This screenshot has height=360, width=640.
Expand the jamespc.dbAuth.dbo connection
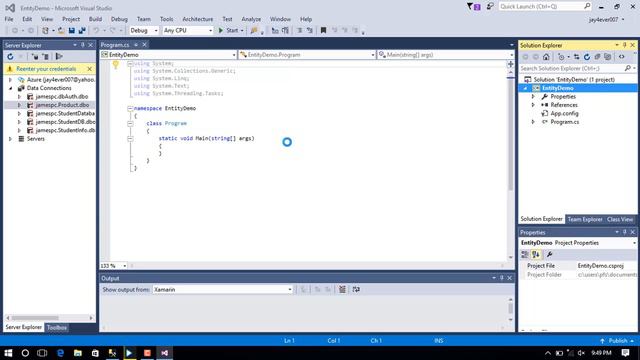click(x=19, y=97)
